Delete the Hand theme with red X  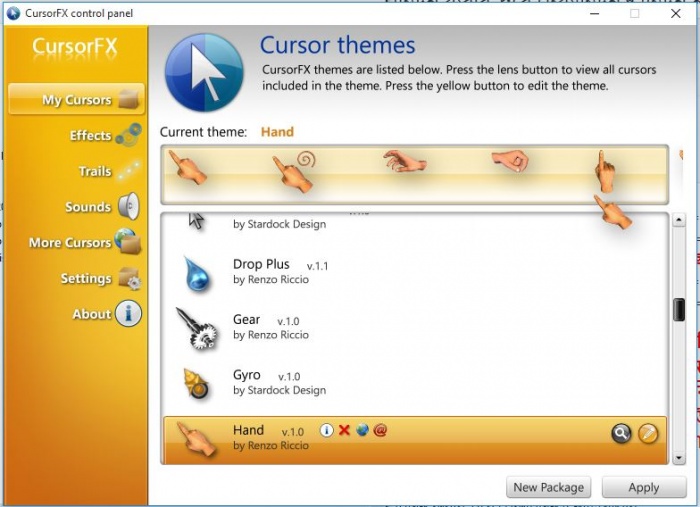pyautogui.click(x=344, y=430)
